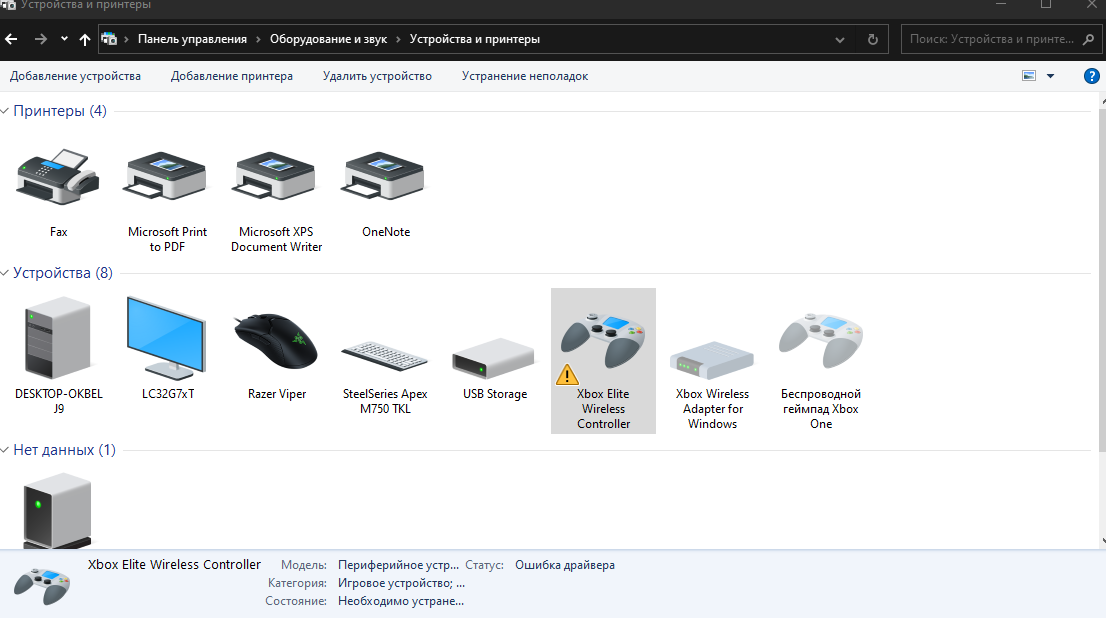Click the refresh icon in the address bar
The image size is (1106, 618).
873,40
